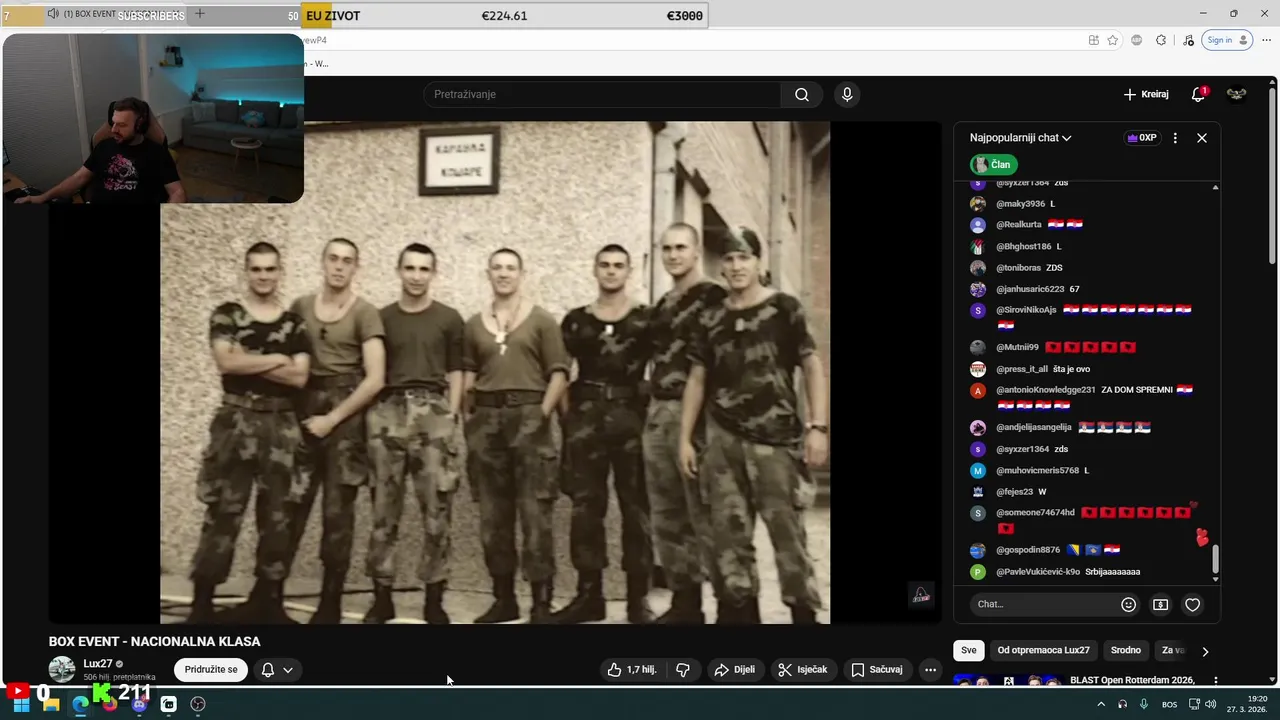The height and width of the screenshot is (720, 1280).
Task: Click the Edge Sign in button
Action: coord(1227,40)
